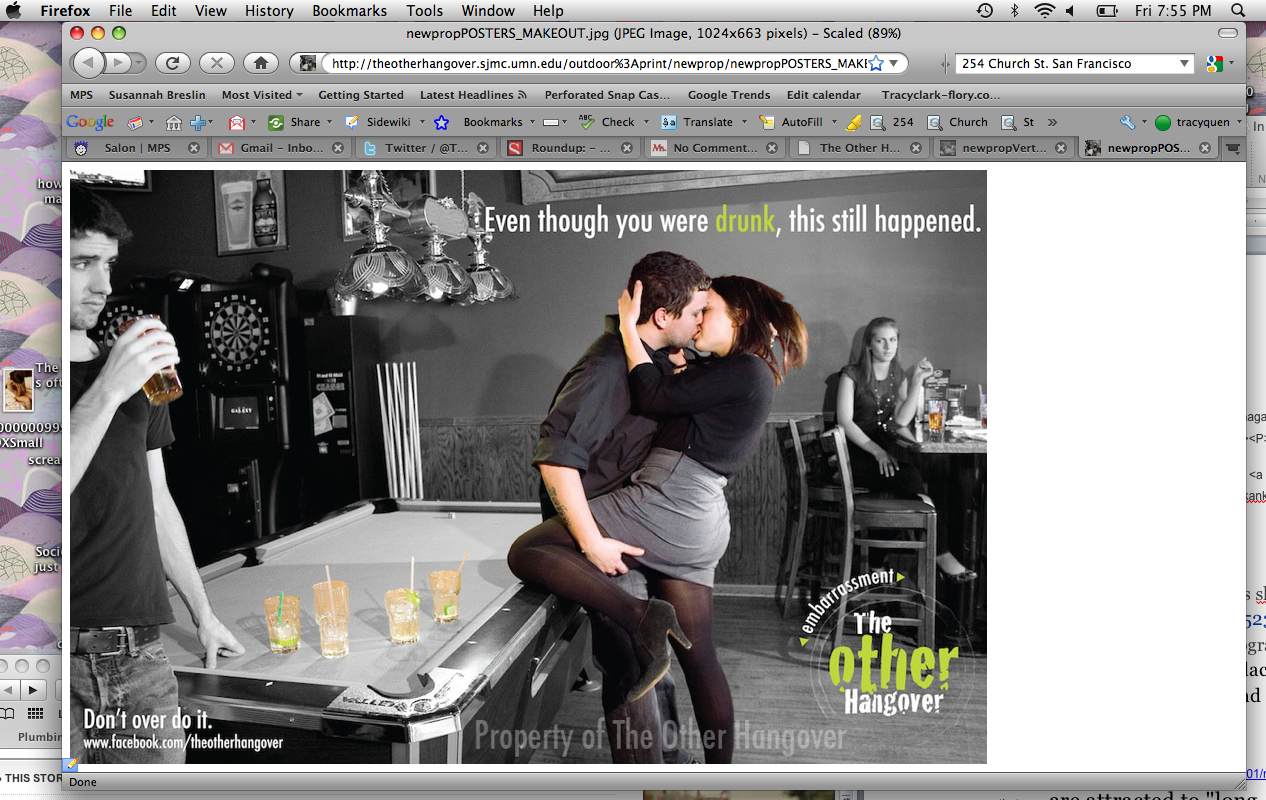Screen dimensions: 1266x800
Task: Switch to the Gmail - Inbox tab
Action: 281,148
